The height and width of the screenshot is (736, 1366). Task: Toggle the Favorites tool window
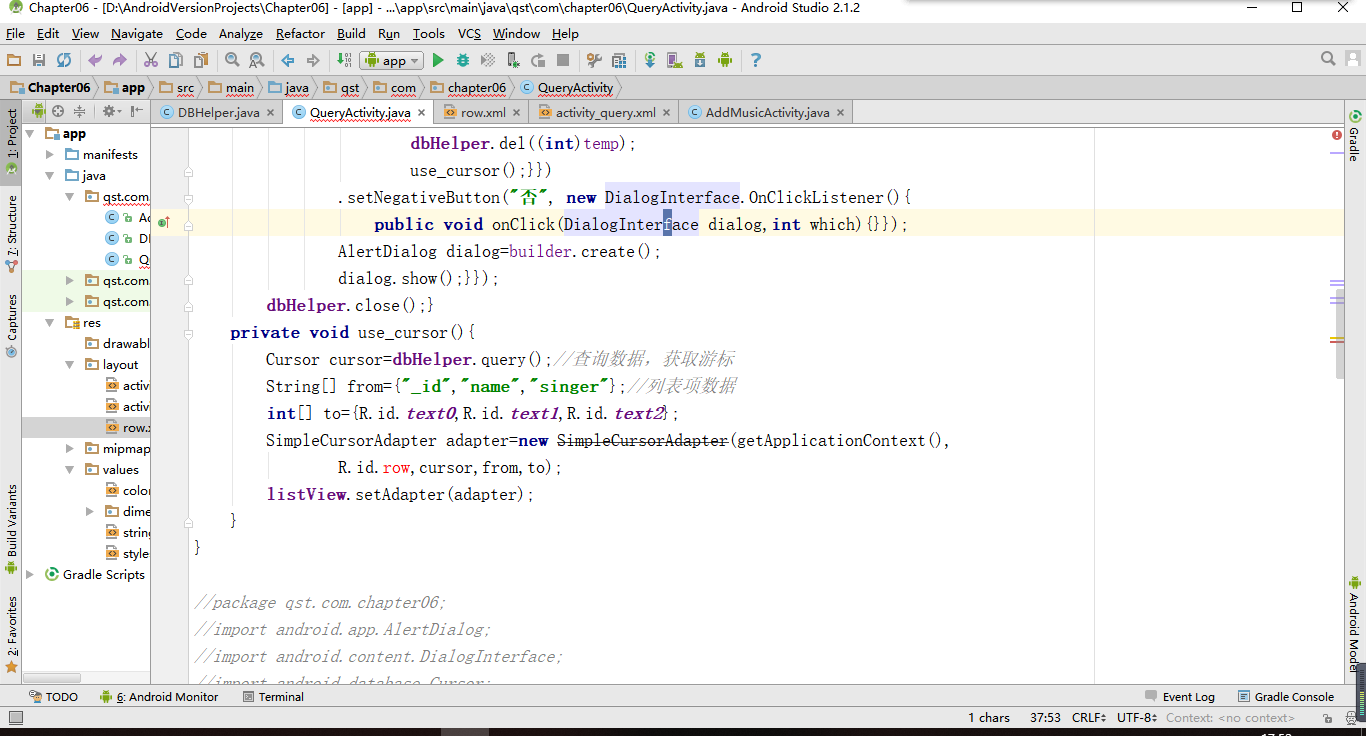tap(11, 628)
